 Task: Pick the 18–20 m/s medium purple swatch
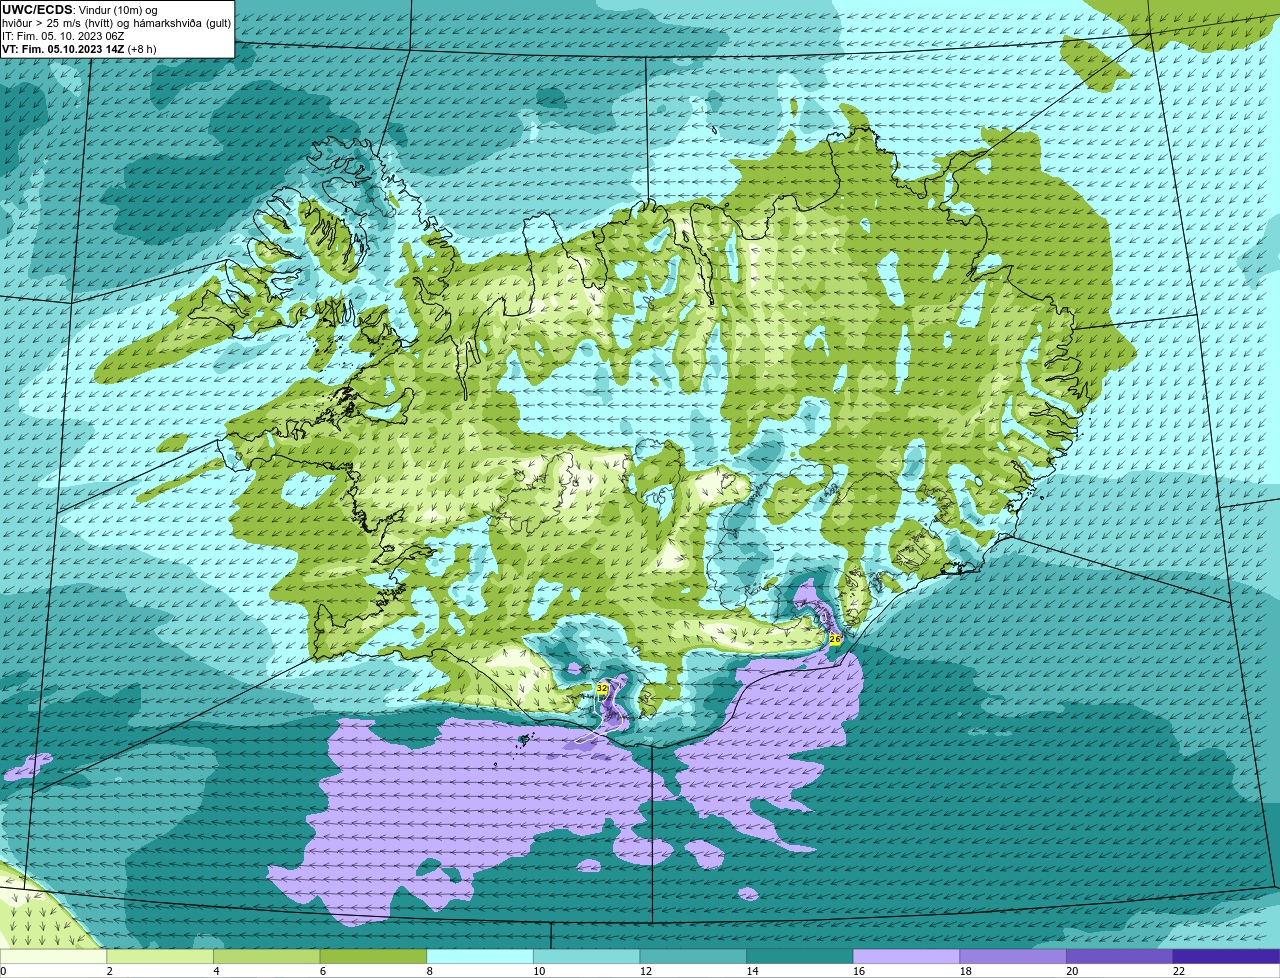[x=1013, y=956]
